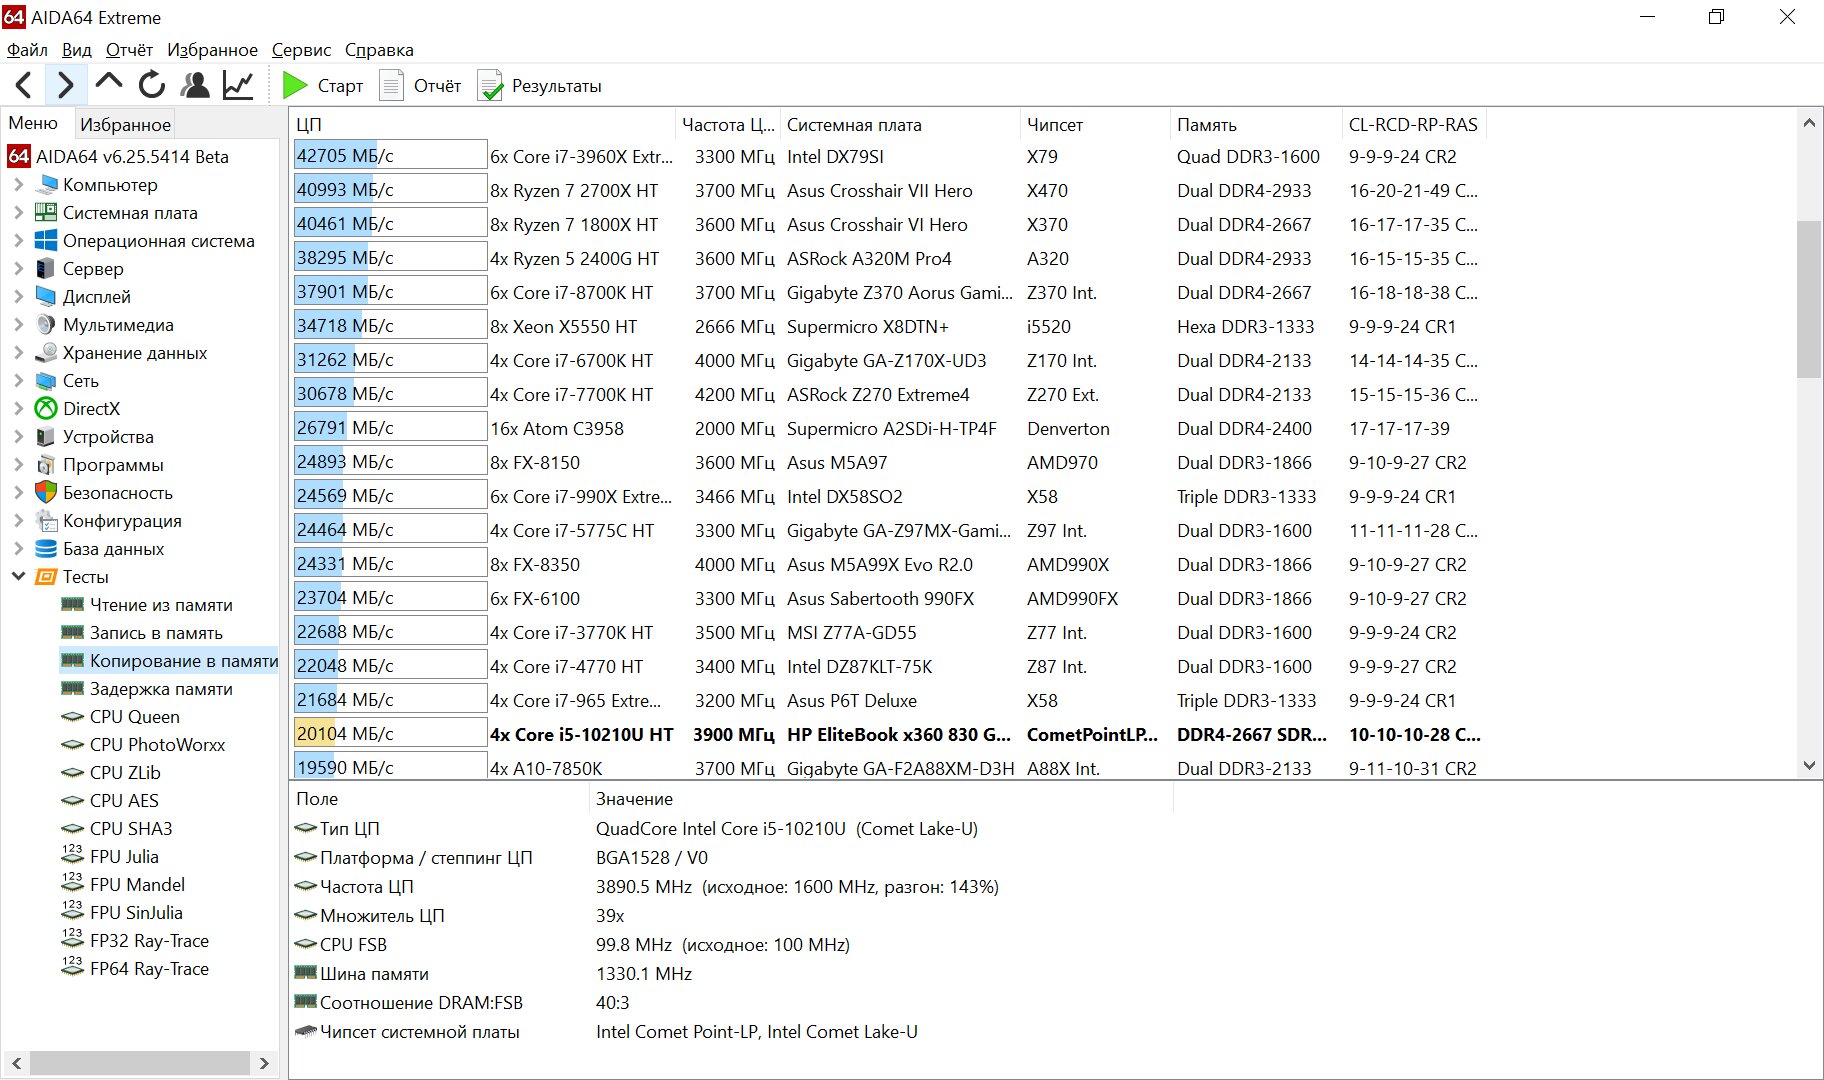
Task: Sort by the ЦП column header
Action: point(483,125)
